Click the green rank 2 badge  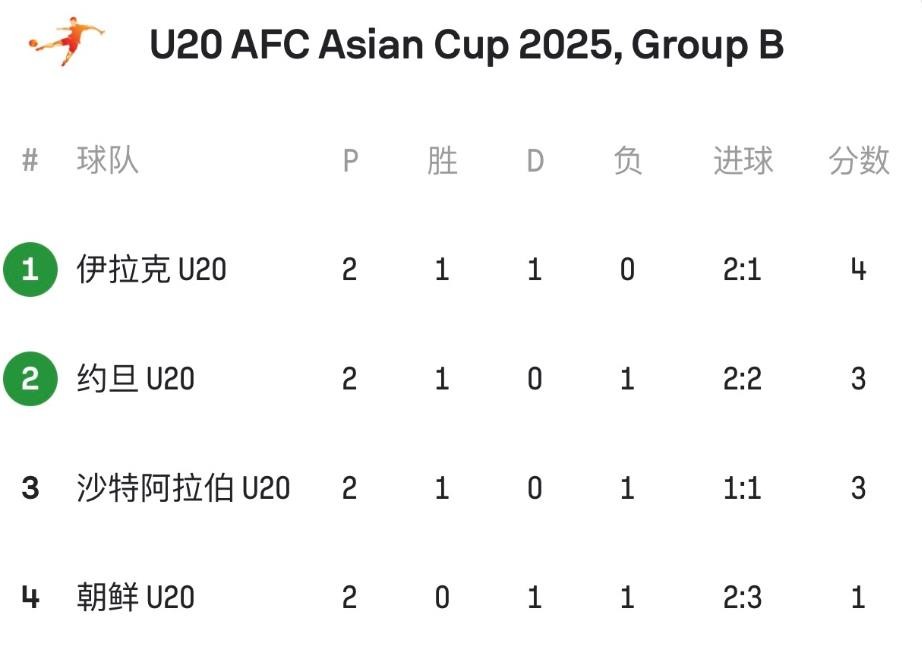pyautogui.click(x=30, y=378)
